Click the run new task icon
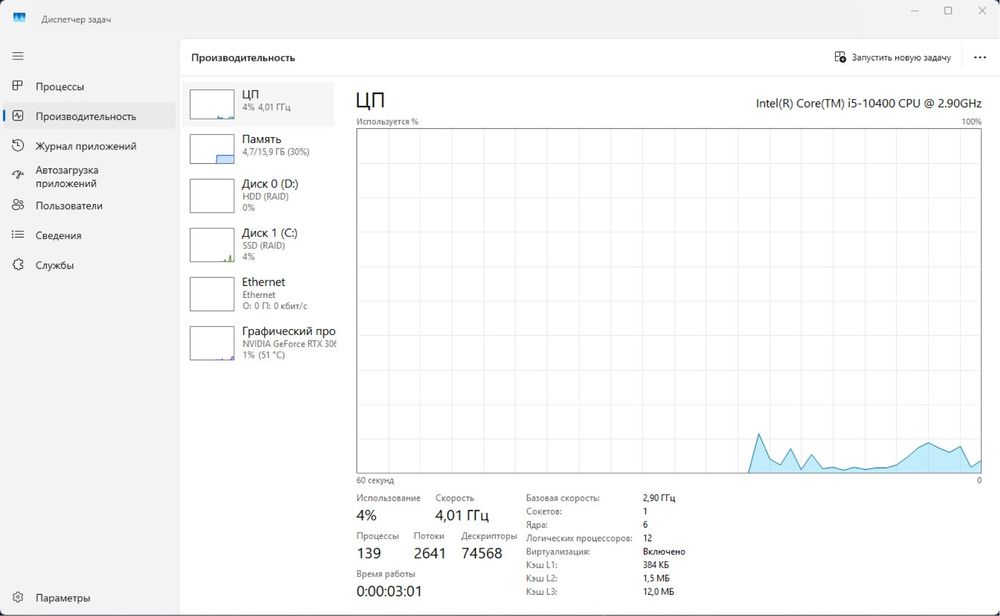Viewport: 1000px width, 616px height. [840, 57]
